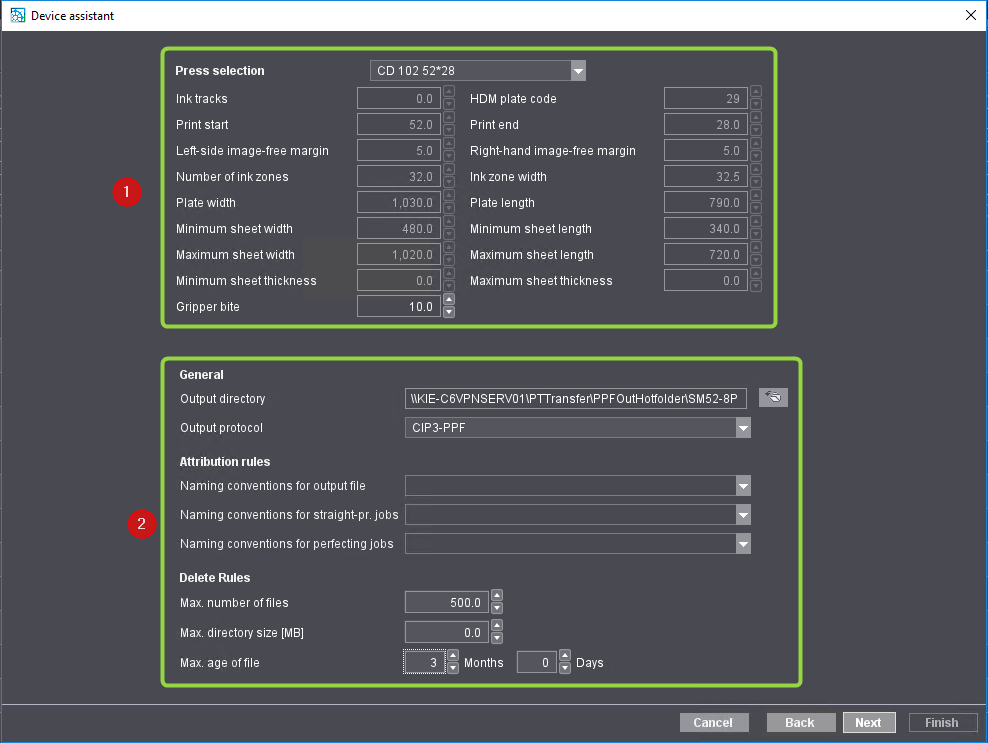
Task: Expand the Output protocol CIP3-PPF dropdown
Action: click(742, 428)
